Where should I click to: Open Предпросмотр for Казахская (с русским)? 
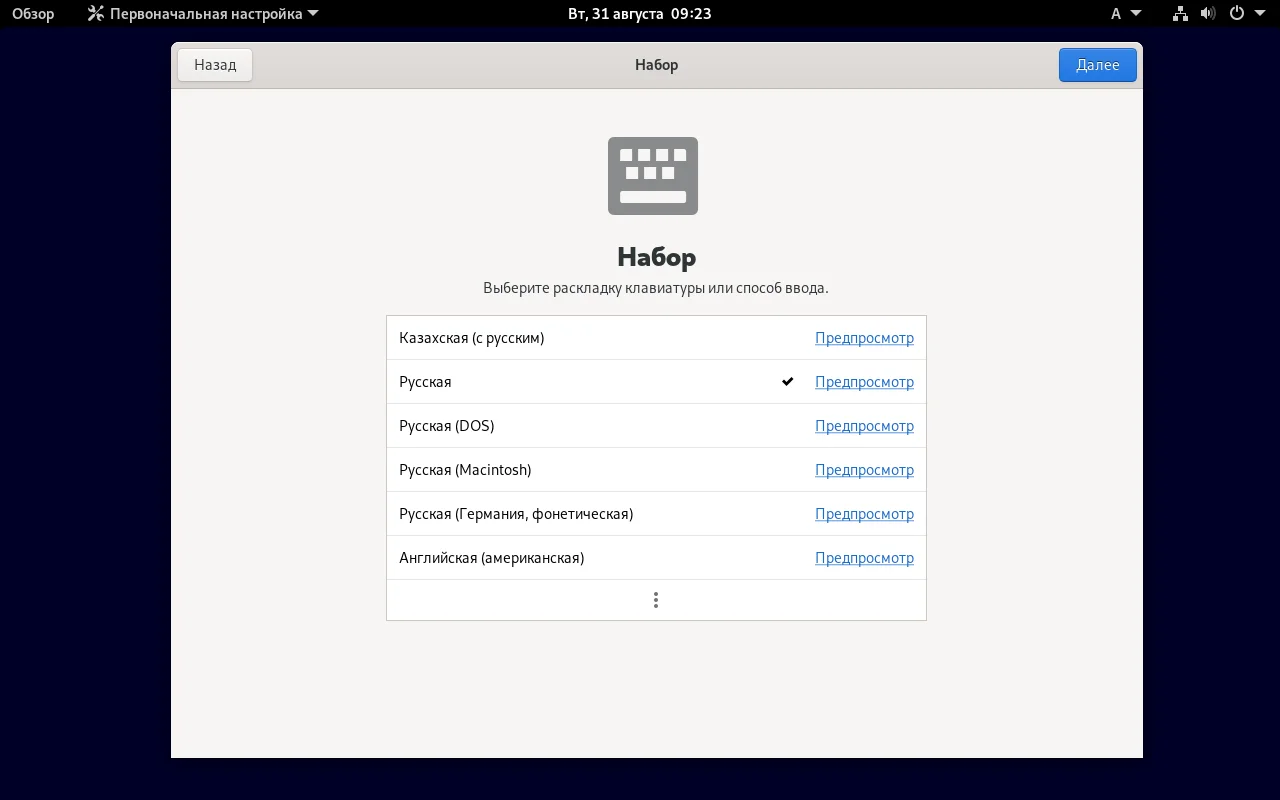[864, 337]
